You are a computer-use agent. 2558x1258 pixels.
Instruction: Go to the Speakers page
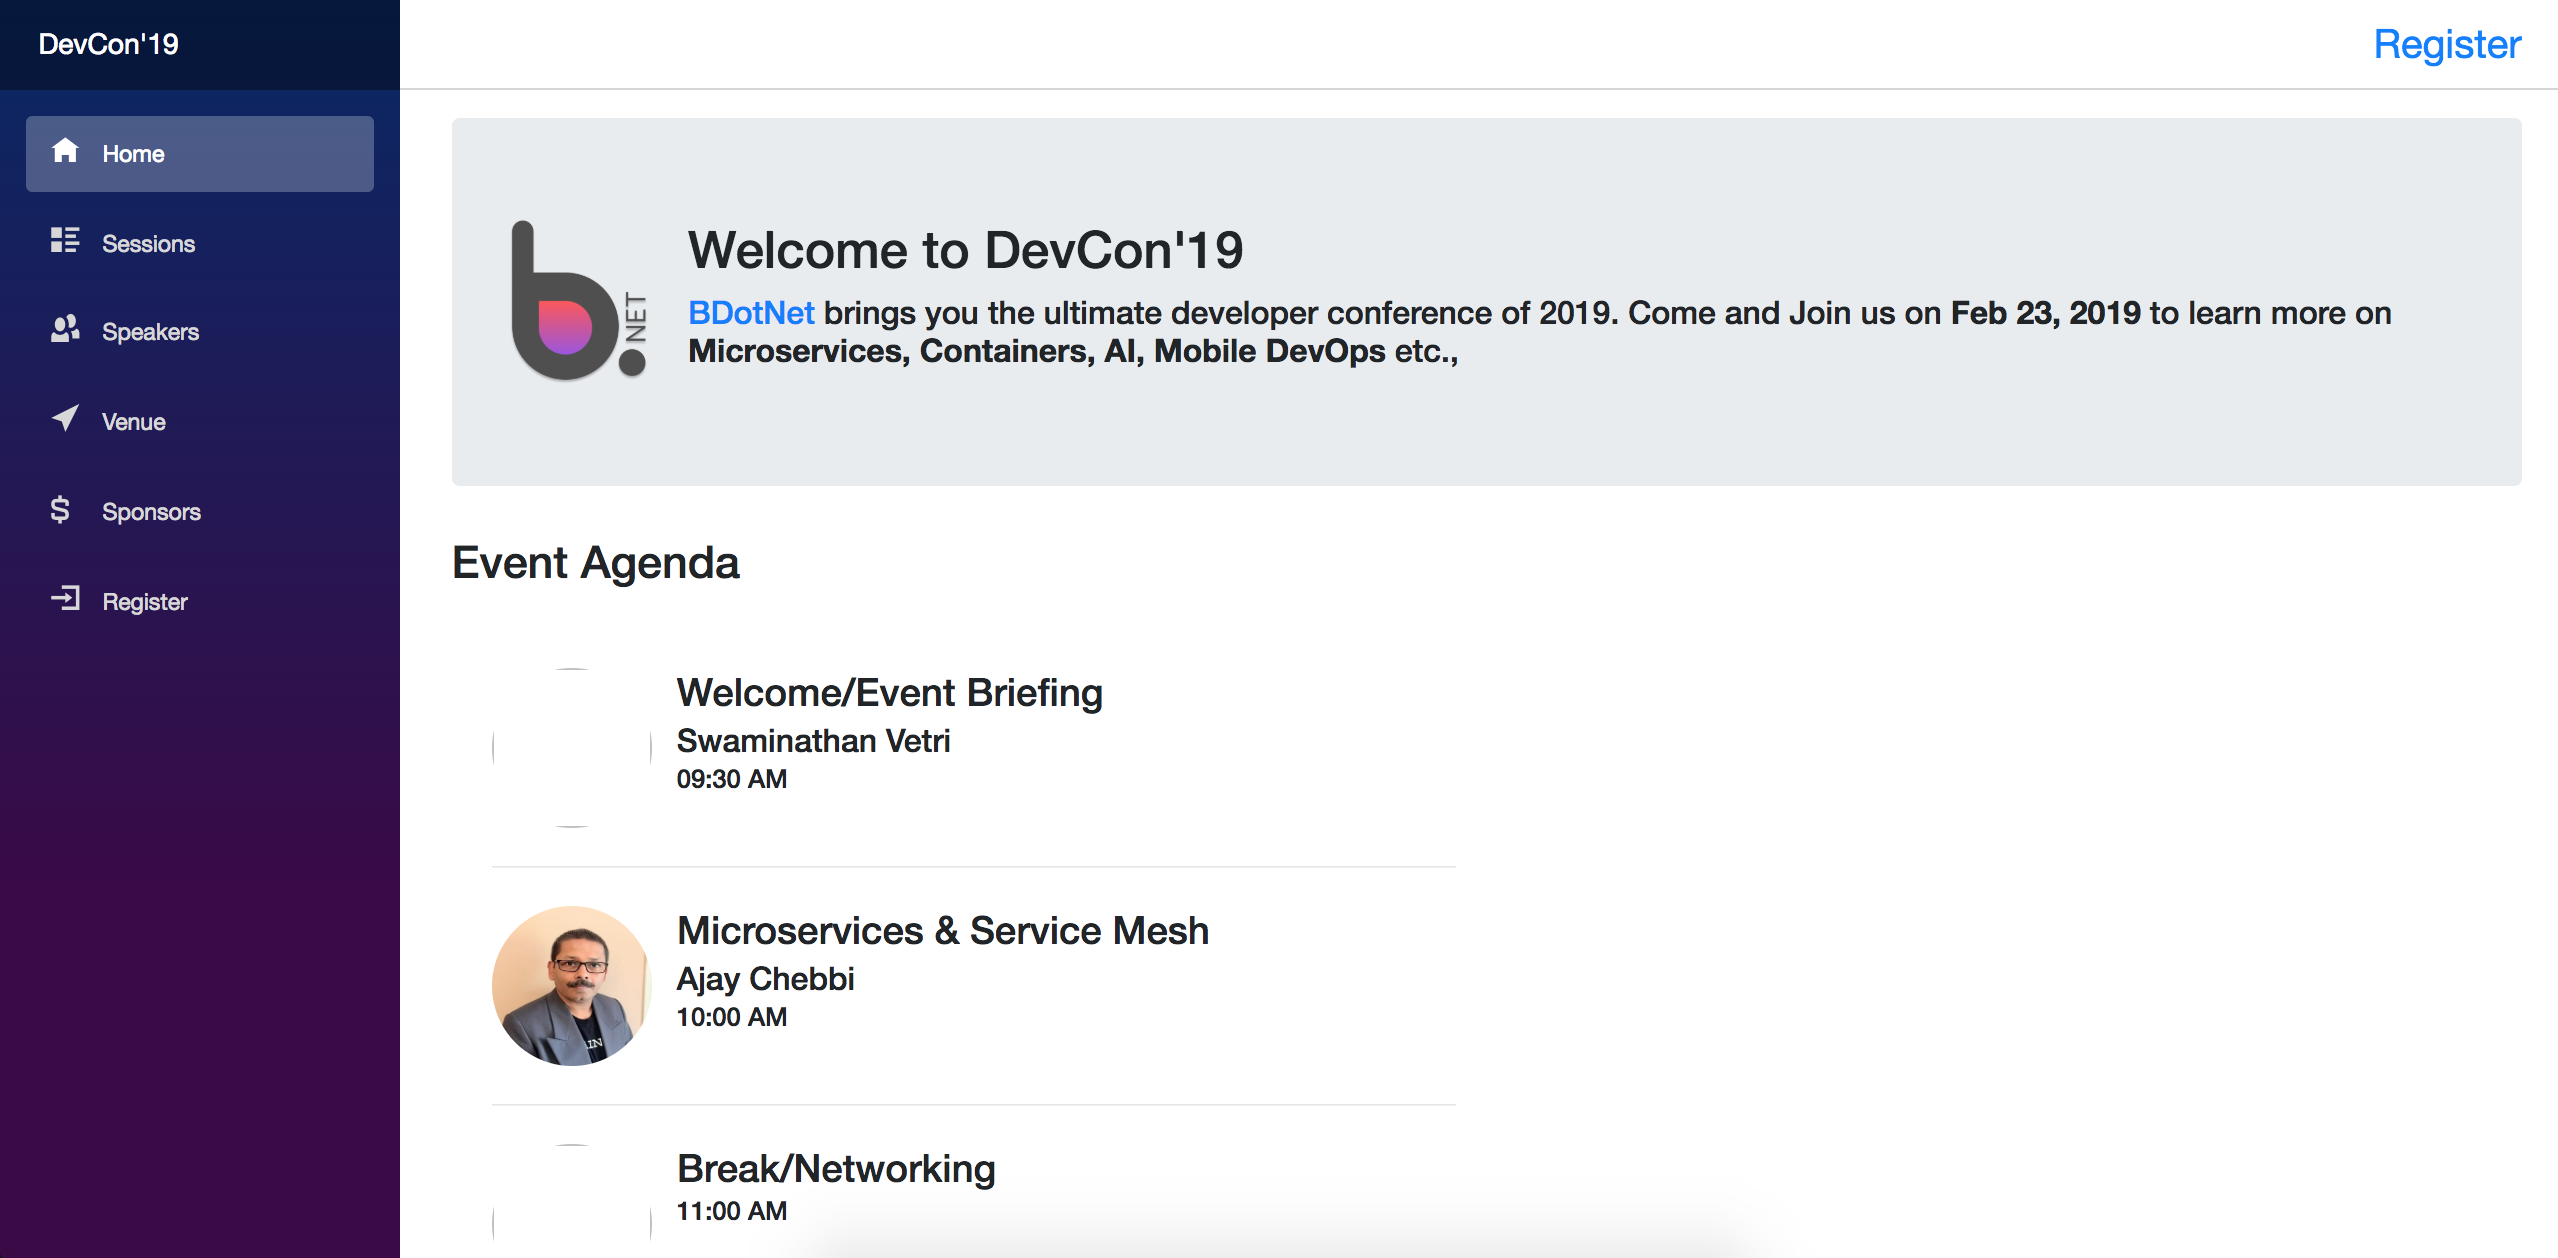tap(150, 332)
